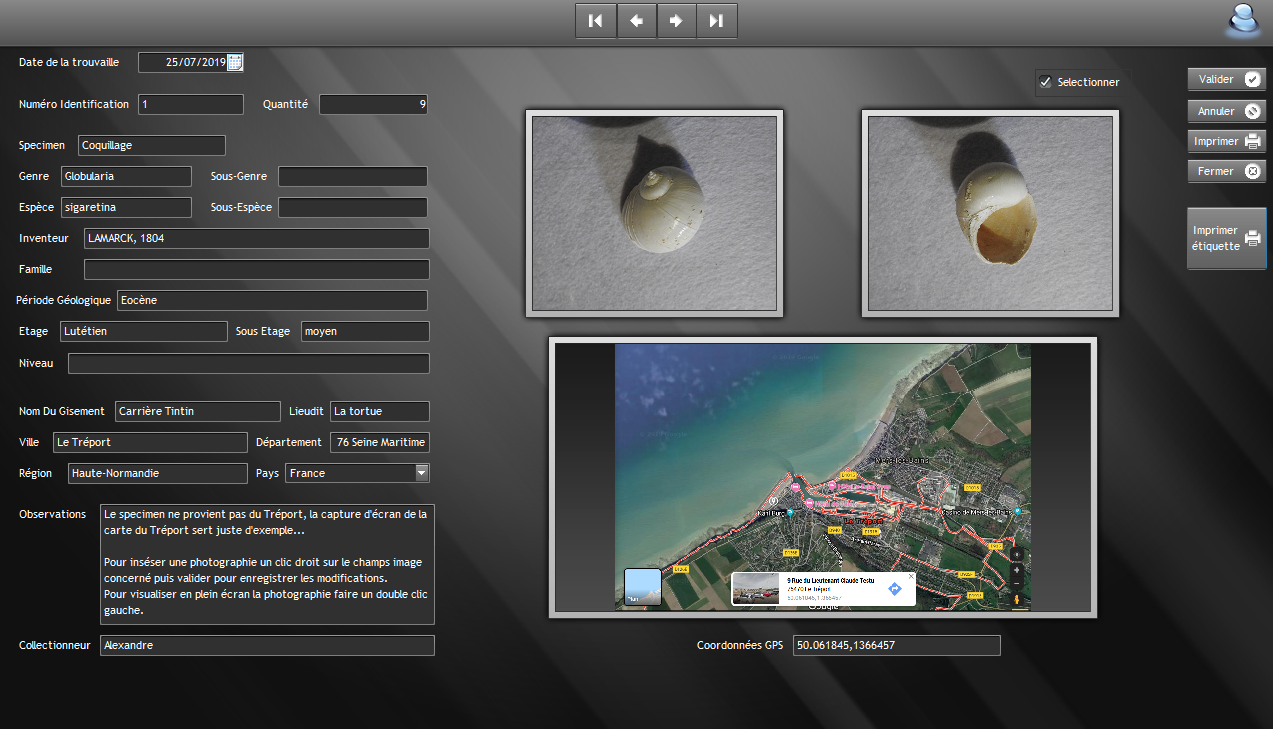Jump to the last record
1273x729 pixels.
point(716,21)
